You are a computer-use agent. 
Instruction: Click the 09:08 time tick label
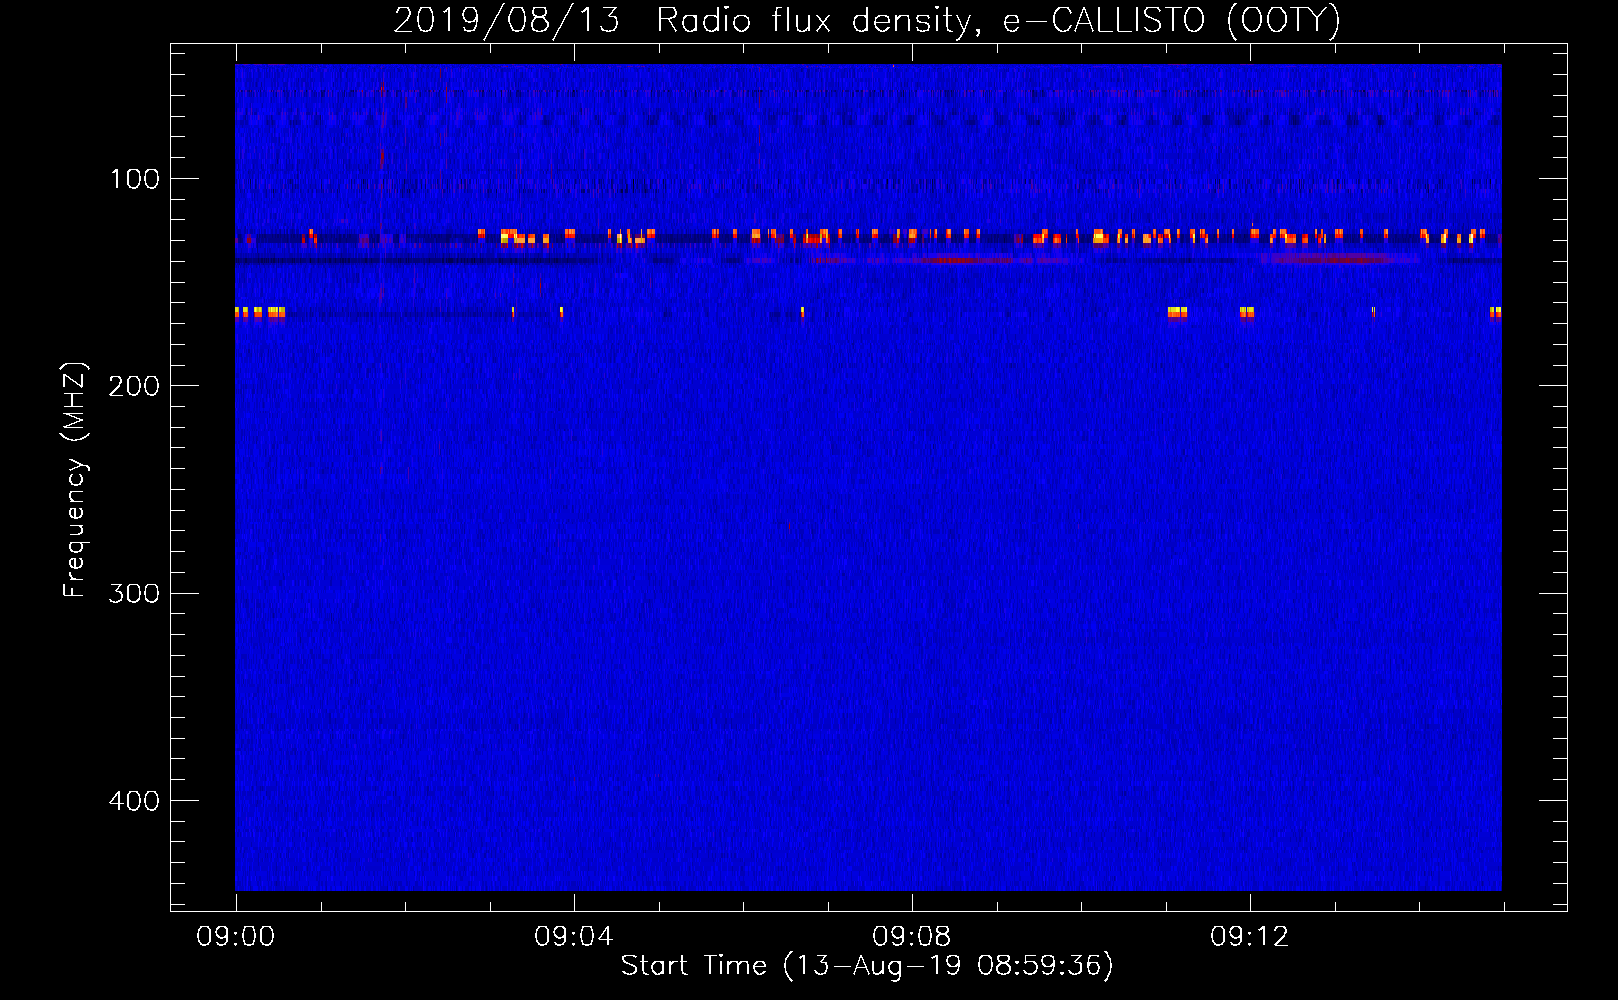(x=912, y=937)
